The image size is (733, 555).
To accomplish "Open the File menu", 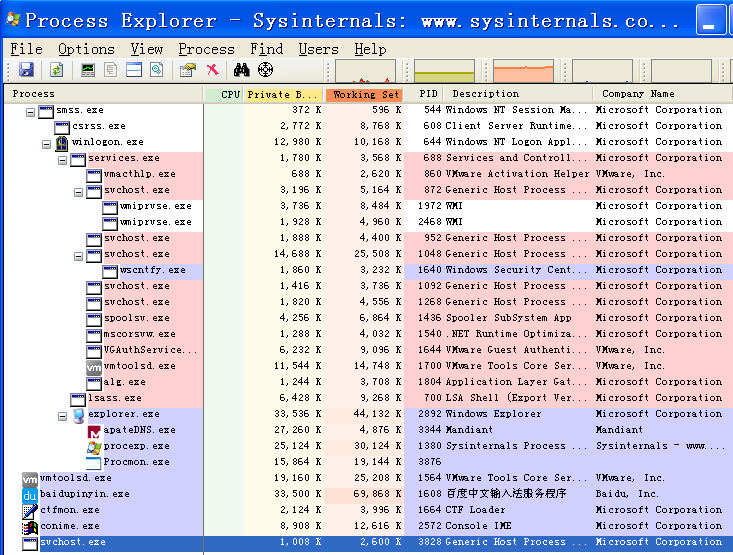I will pyautogui.click(x=27, y=49).
